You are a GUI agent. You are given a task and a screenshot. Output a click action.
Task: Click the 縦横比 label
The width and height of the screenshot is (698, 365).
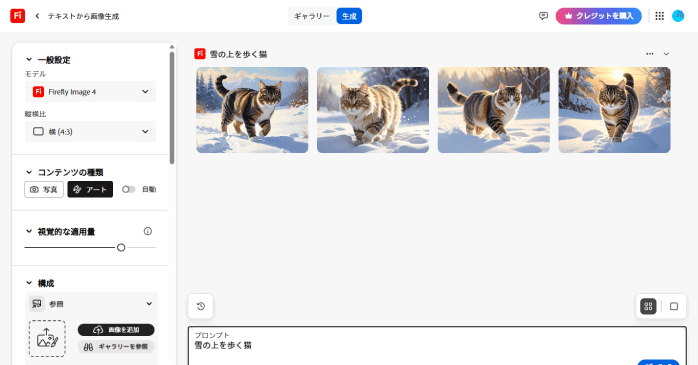[x=36, y=114]
